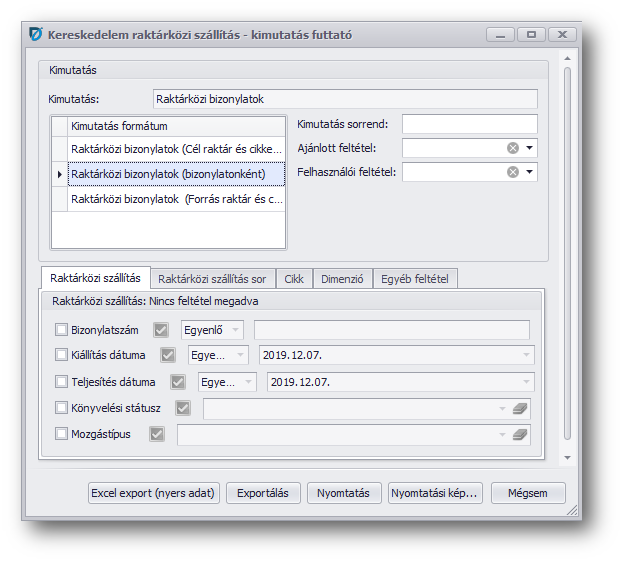Click the Bizonylatszám value input field

click(392, 330)
